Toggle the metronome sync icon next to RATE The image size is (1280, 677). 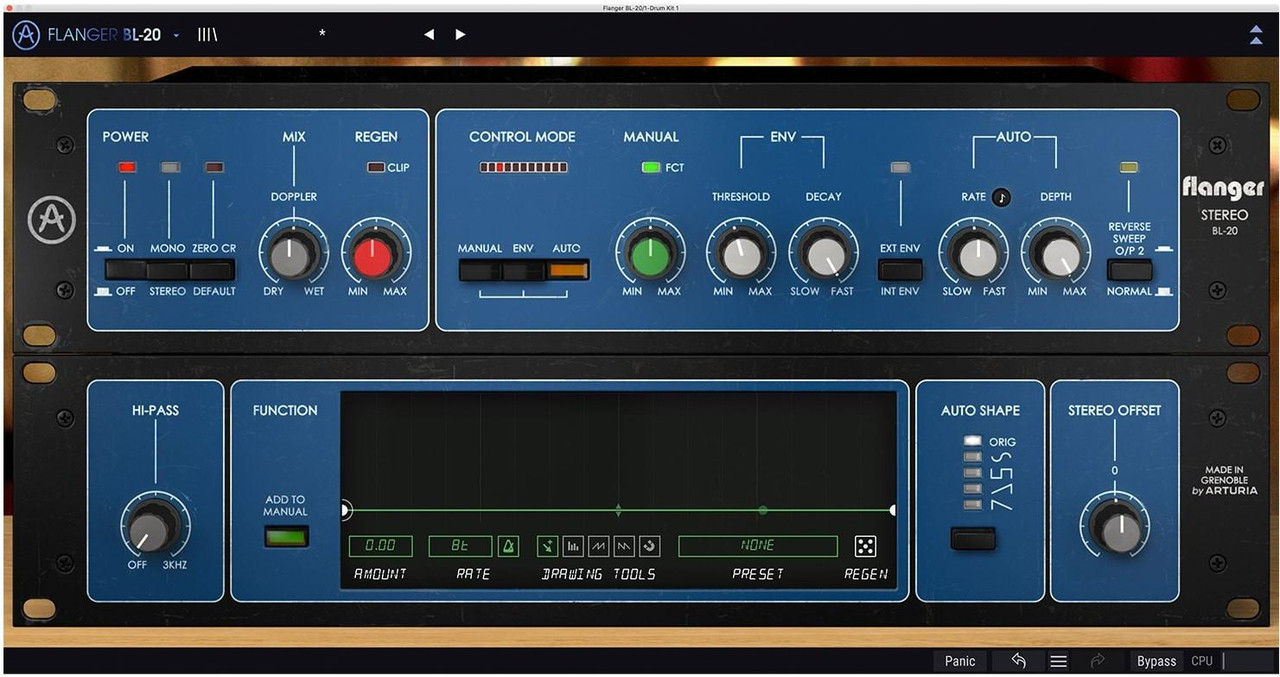pyautogui.click(x=508, y=546)
